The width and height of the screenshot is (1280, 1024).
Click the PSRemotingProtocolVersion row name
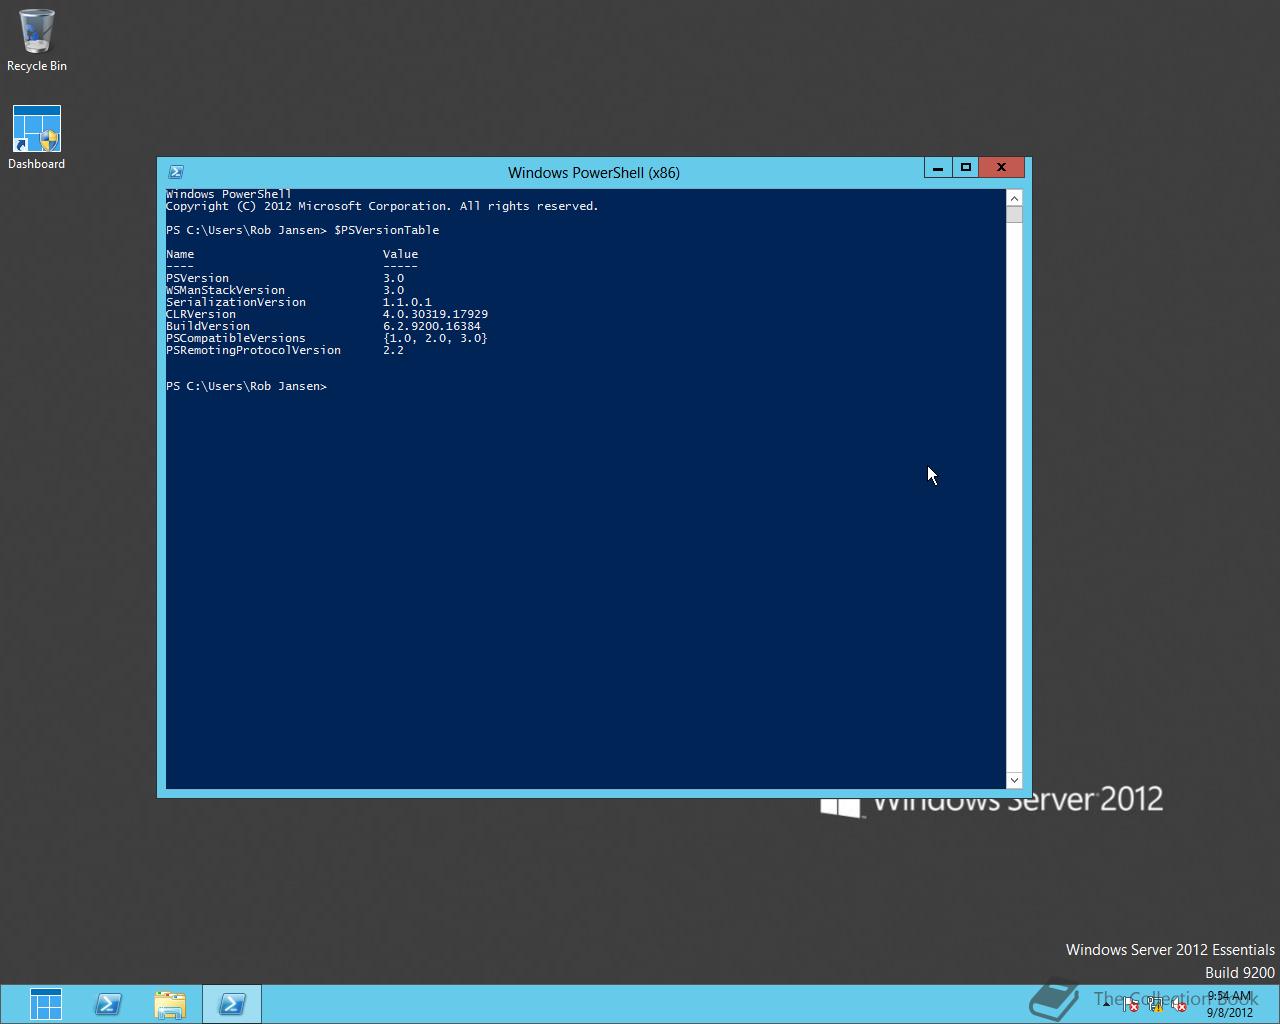click(253, 350)
